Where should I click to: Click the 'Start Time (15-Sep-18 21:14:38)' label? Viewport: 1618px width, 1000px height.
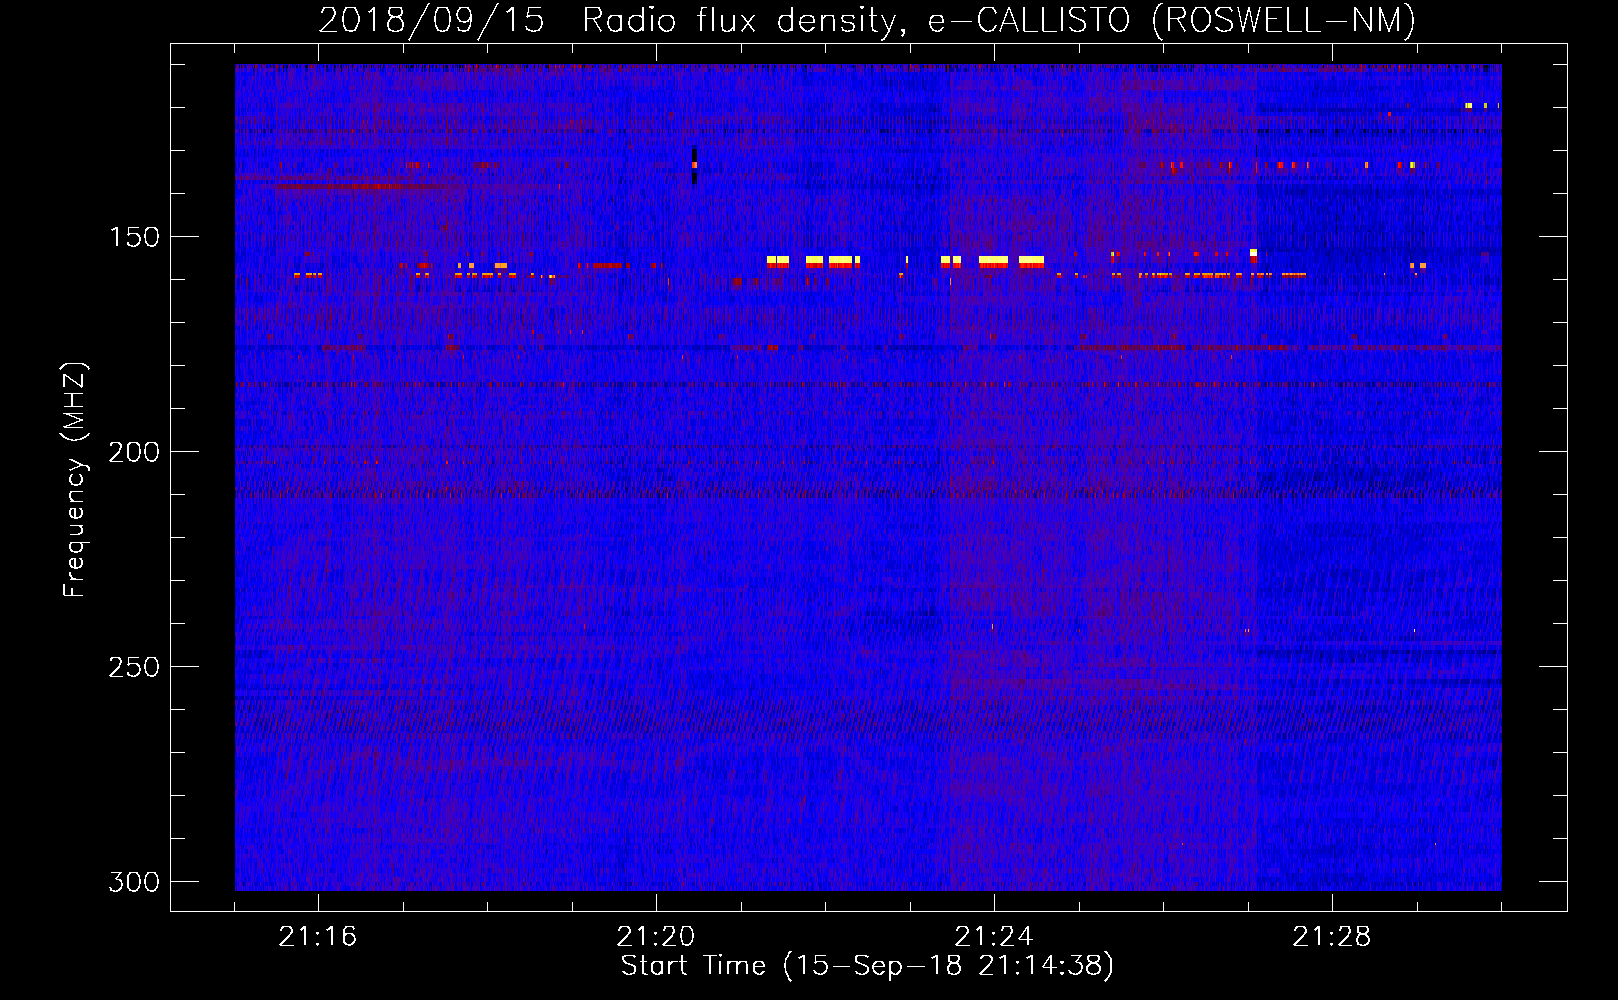(x=867, y=966)
